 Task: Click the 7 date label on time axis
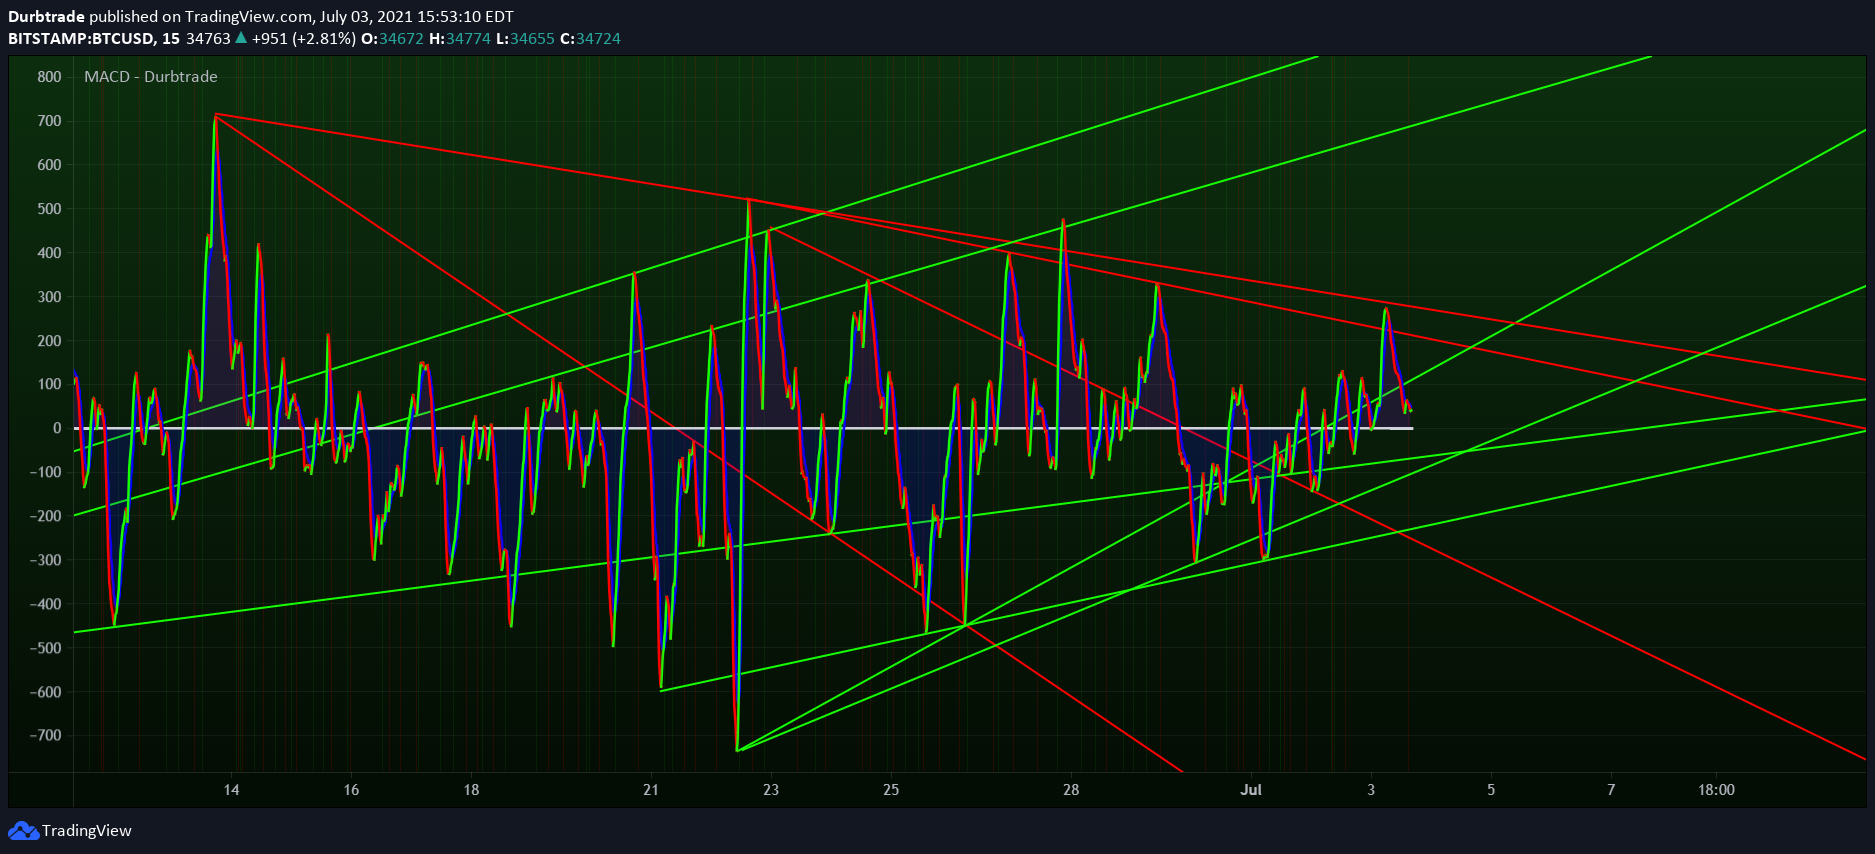click(1611, 790)
